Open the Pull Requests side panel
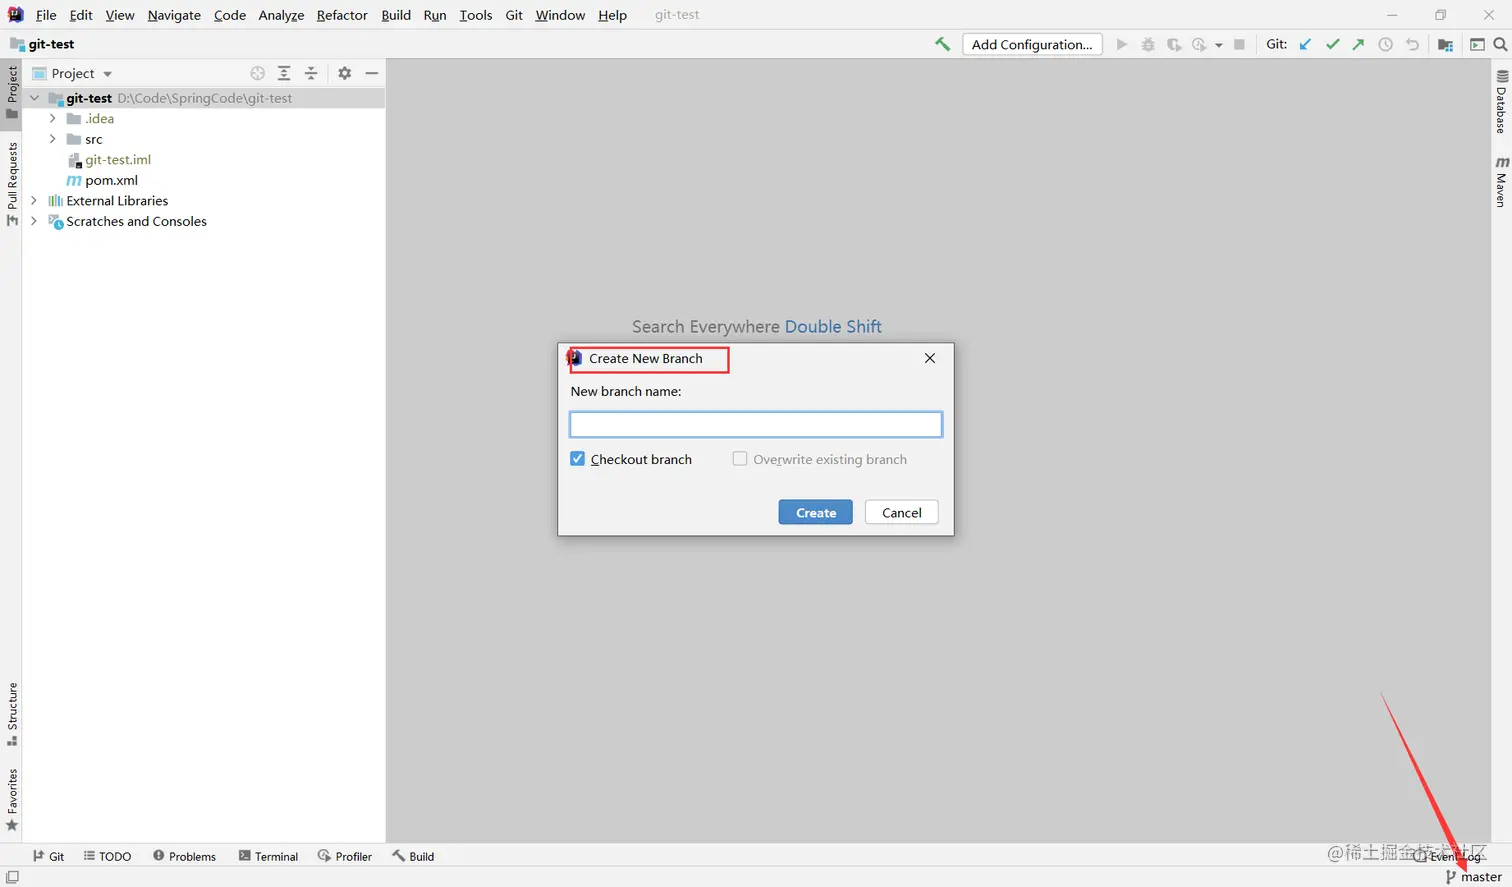This screenshot has height=887, width=1512. [12, 184]
